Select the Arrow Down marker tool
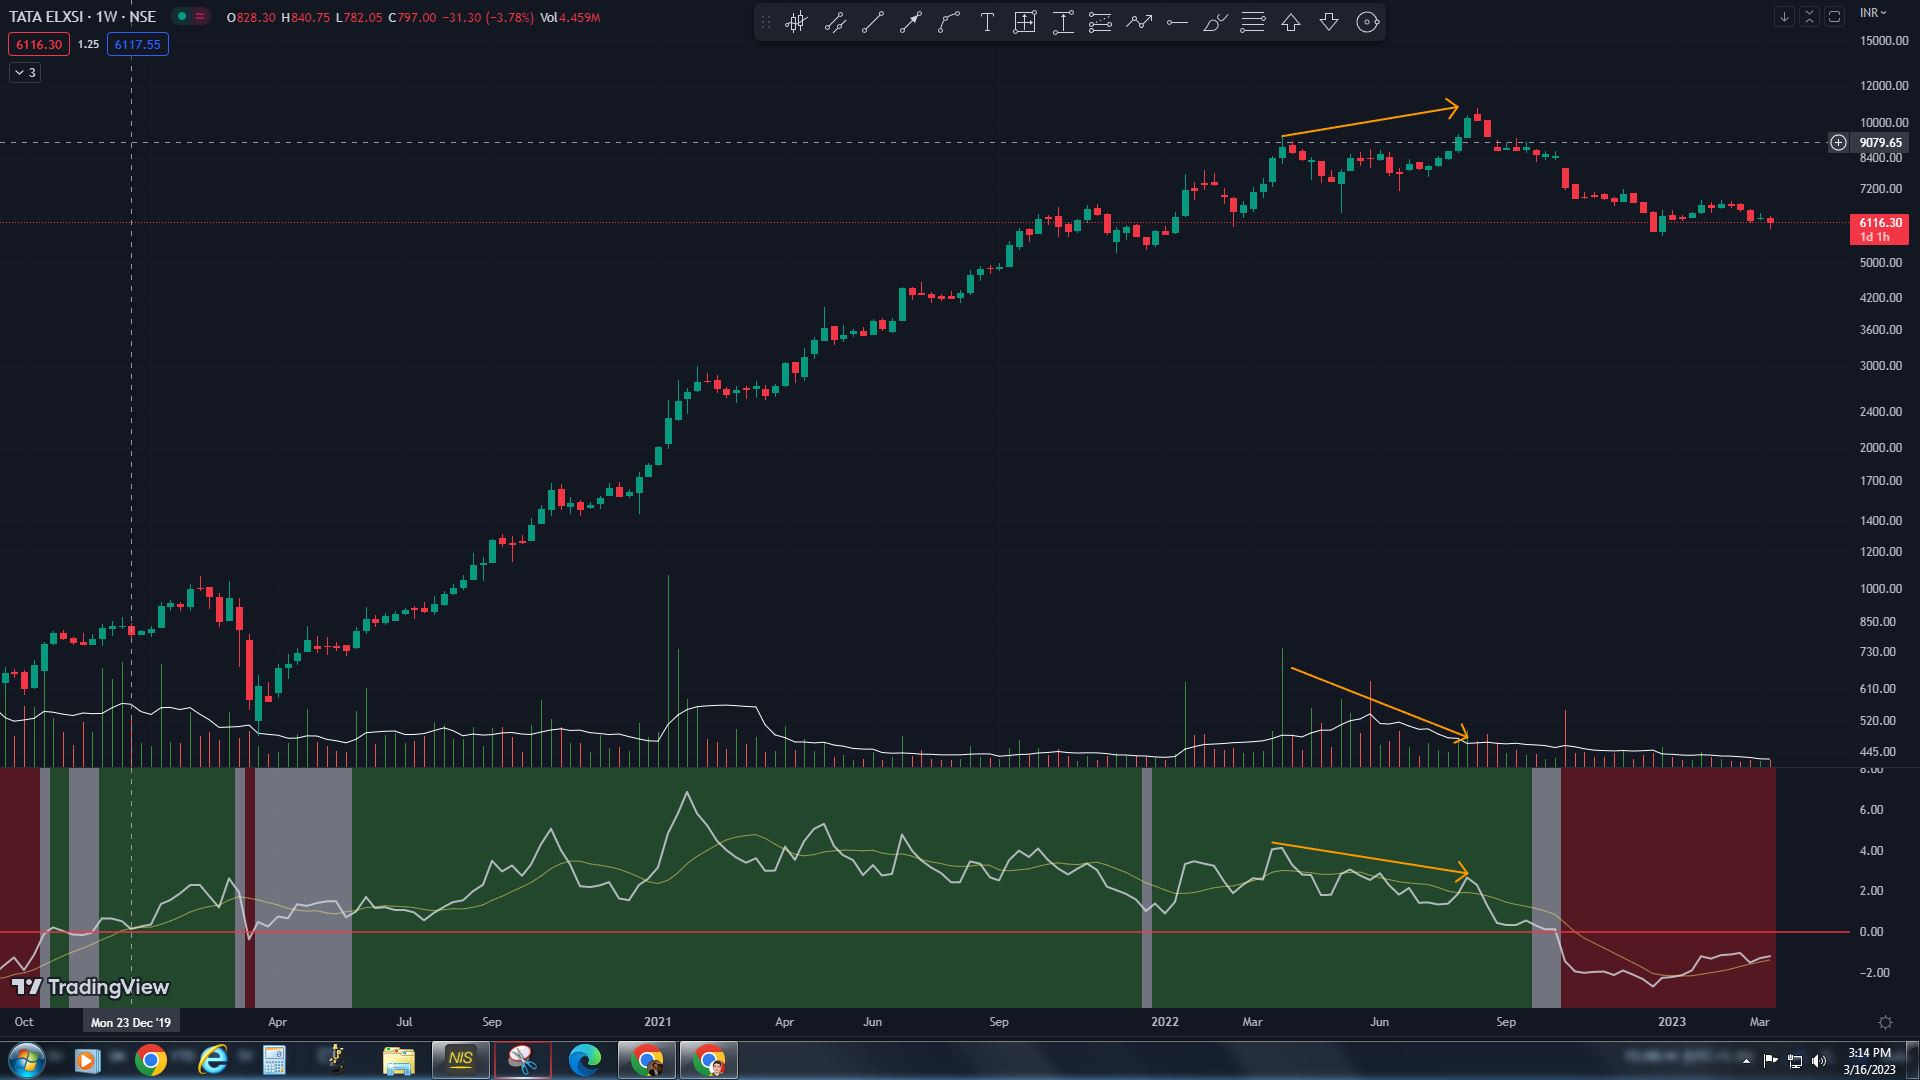Viewport: 1920px width, 1080px height. 1329,22
